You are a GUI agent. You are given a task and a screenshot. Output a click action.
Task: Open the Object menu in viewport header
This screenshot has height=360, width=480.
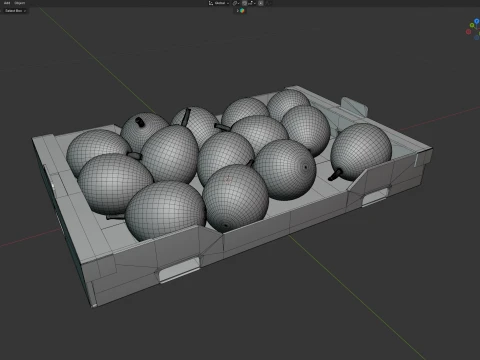[19, 3]
